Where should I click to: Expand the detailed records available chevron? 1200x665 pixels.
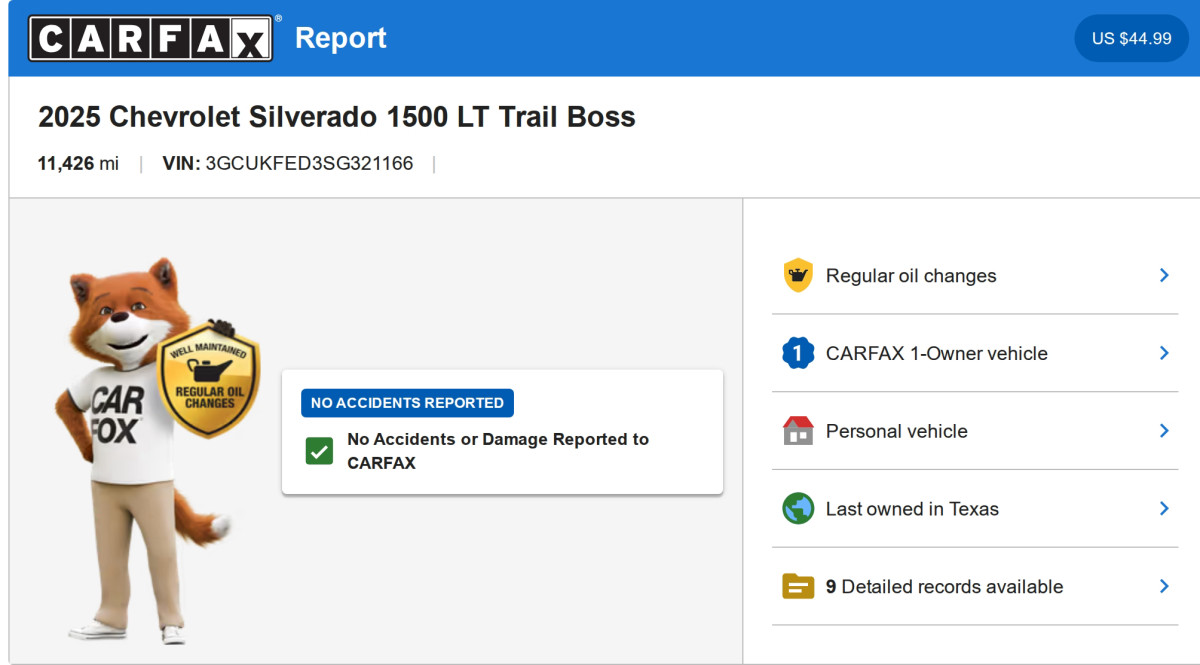(x=1164, y=587)
